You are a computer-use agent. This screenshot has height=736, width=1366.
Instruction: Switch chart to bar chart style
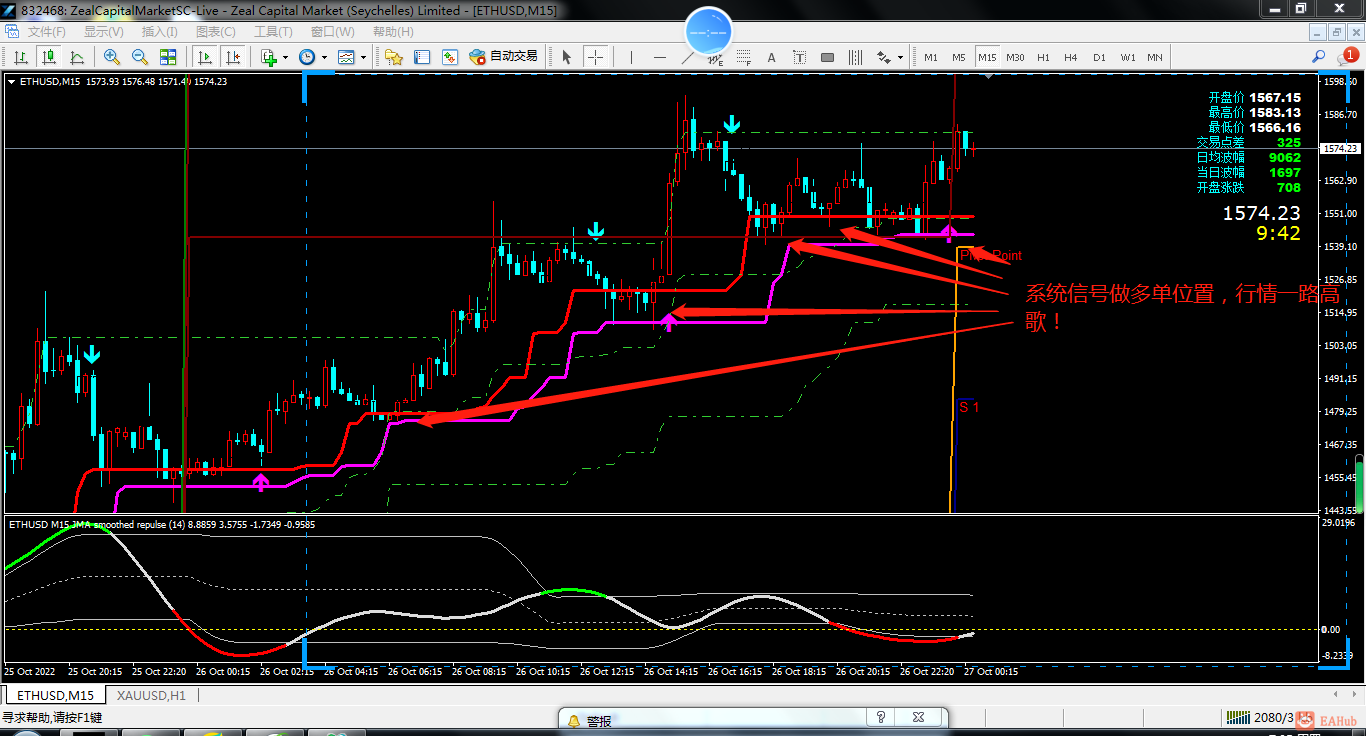pos(20,57)
